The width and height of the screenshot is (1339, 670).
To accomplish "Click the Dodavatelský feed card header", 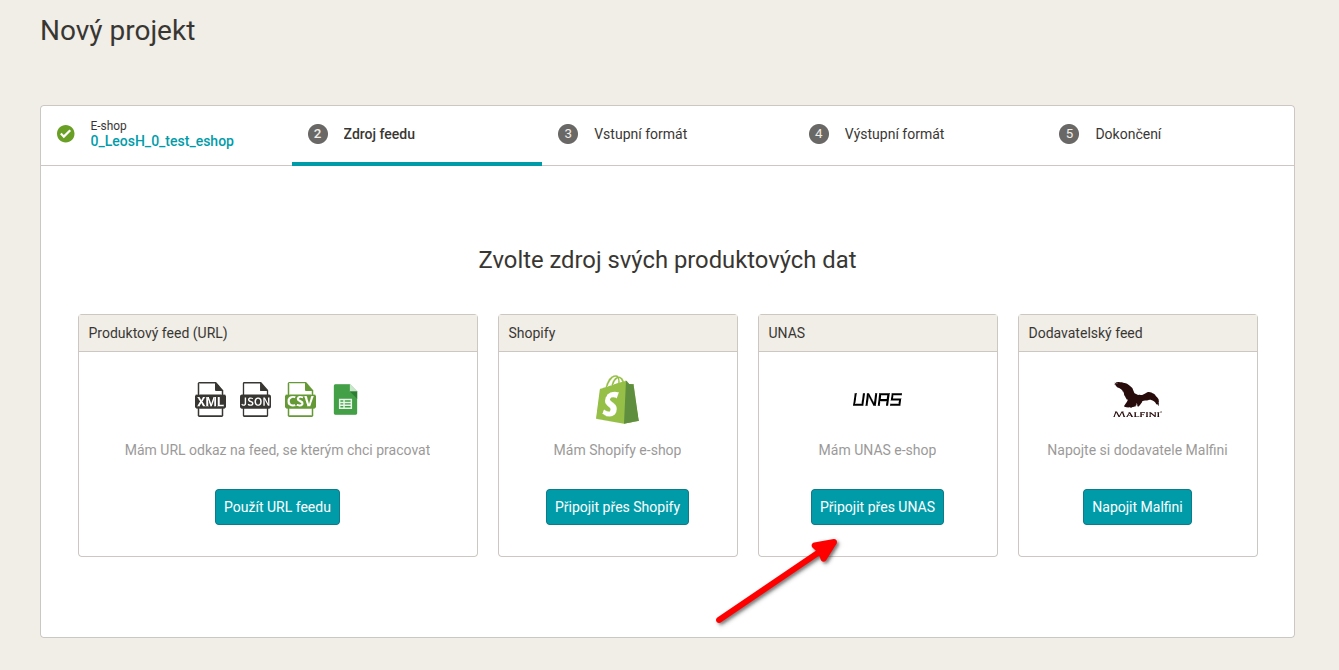I will tap(1137, 333).
